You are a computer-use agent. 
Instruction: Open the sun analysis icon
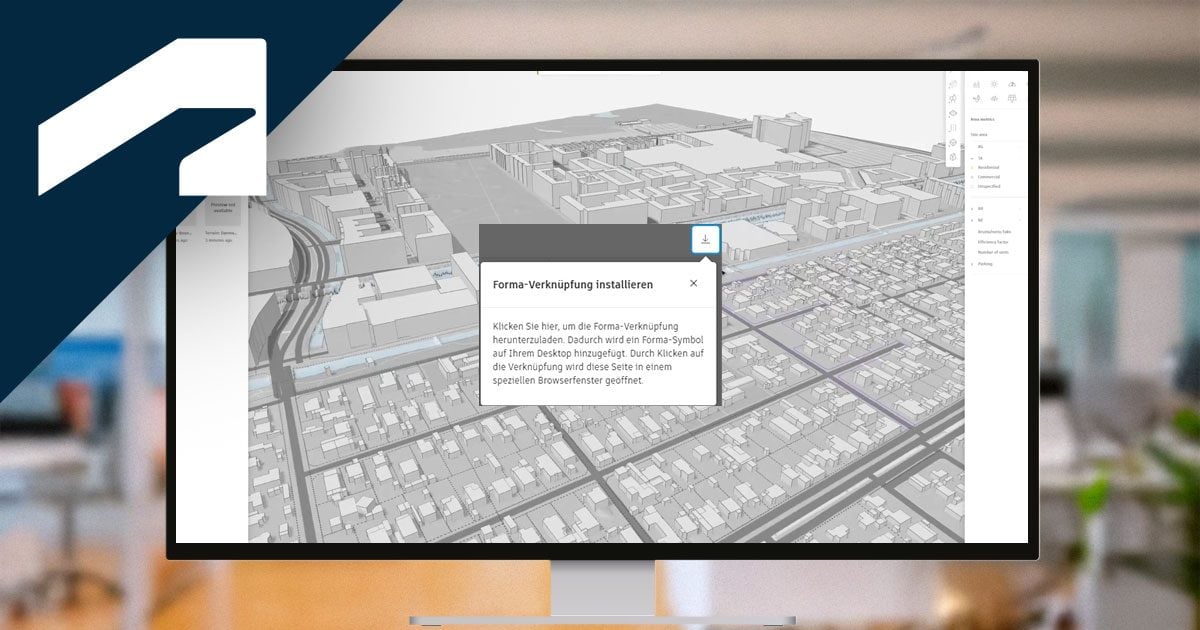coord(994,84)
